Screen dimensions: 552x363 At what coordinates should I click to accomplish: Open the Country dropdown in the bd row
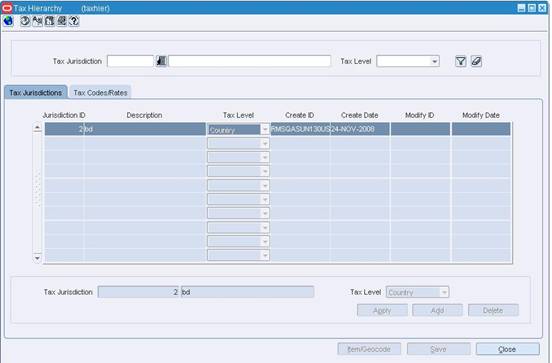point(265,130)
